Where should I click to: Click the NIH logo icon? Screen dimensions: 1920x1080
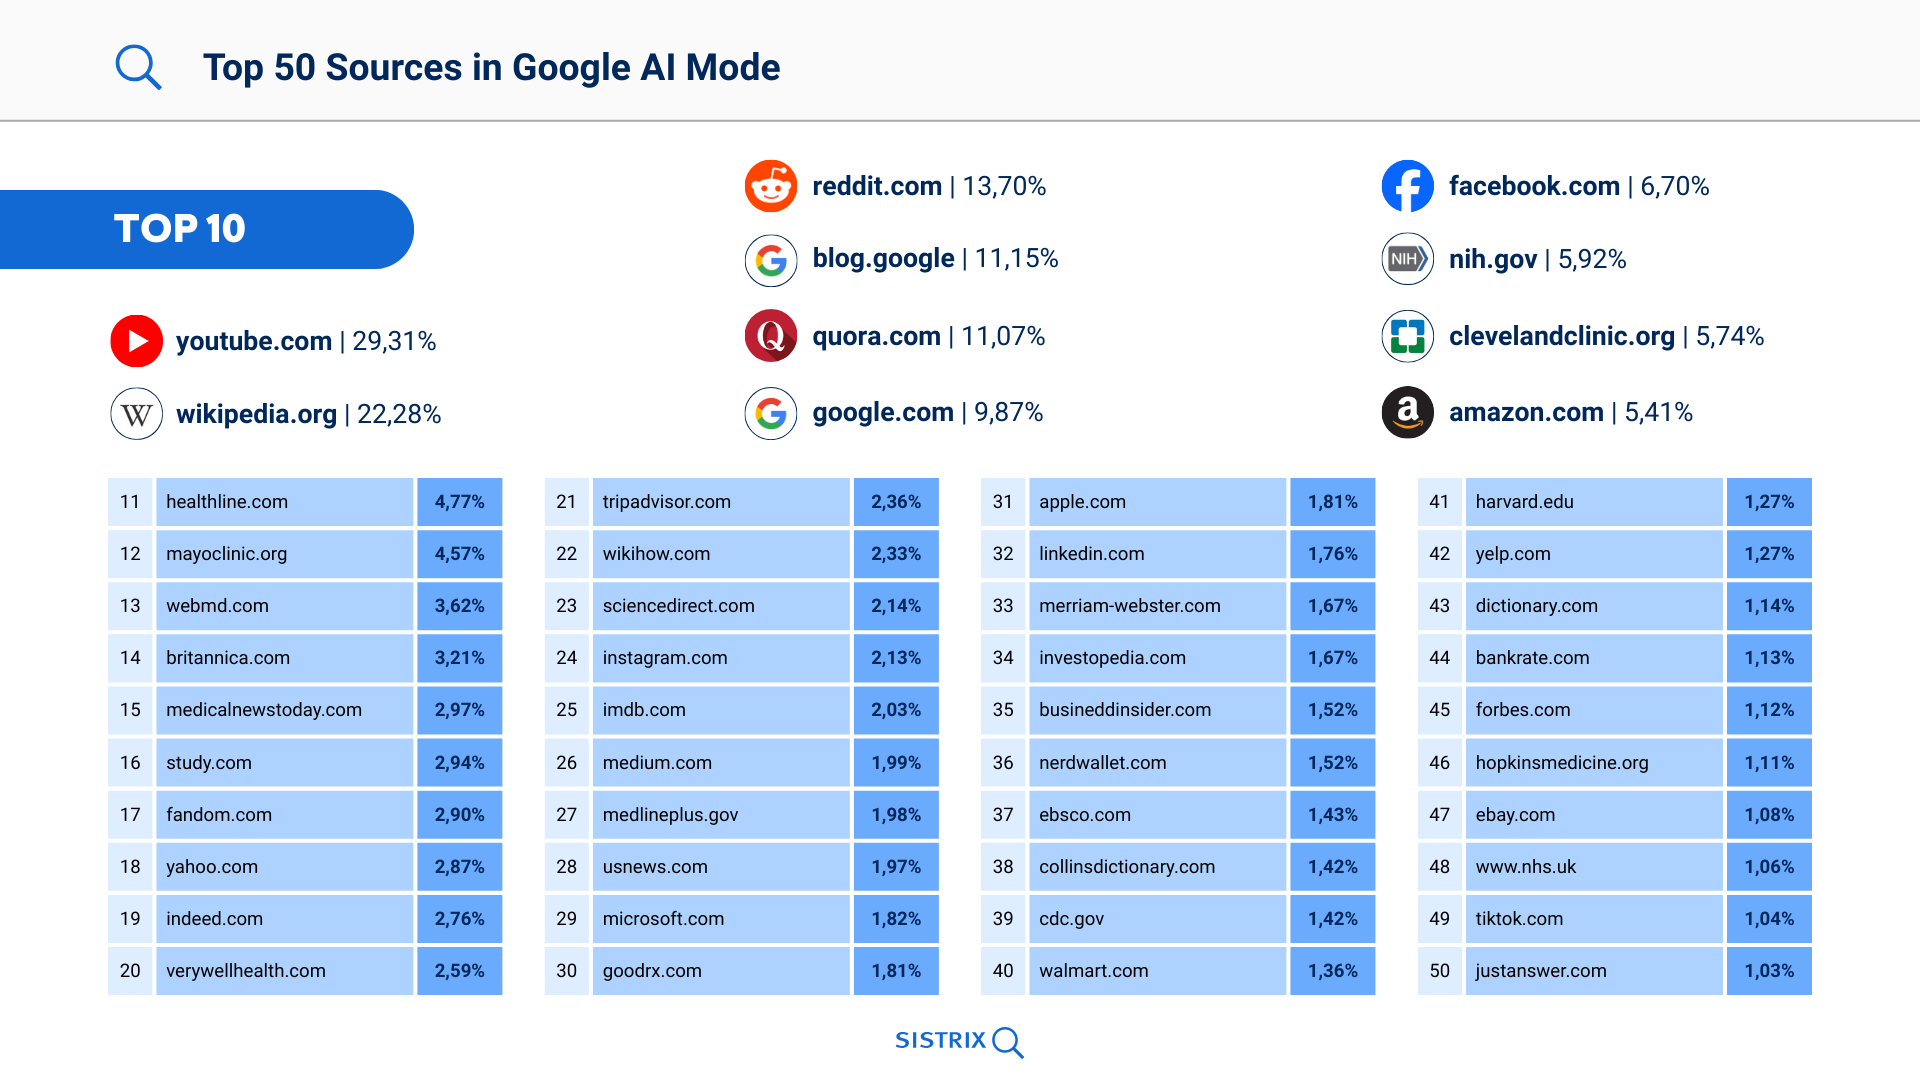pos(1407,259)
